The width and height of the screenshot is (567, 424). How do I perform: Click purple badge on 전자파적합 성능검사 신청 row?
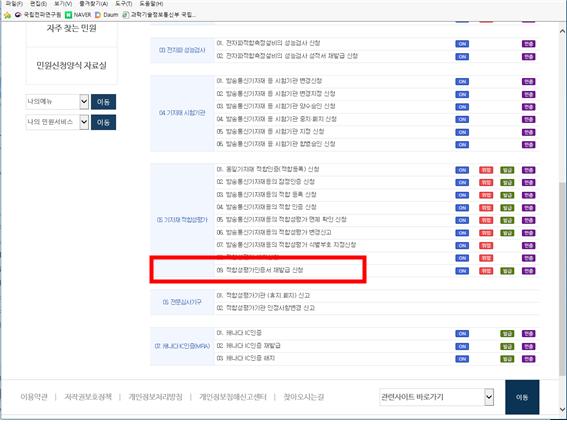528,44
